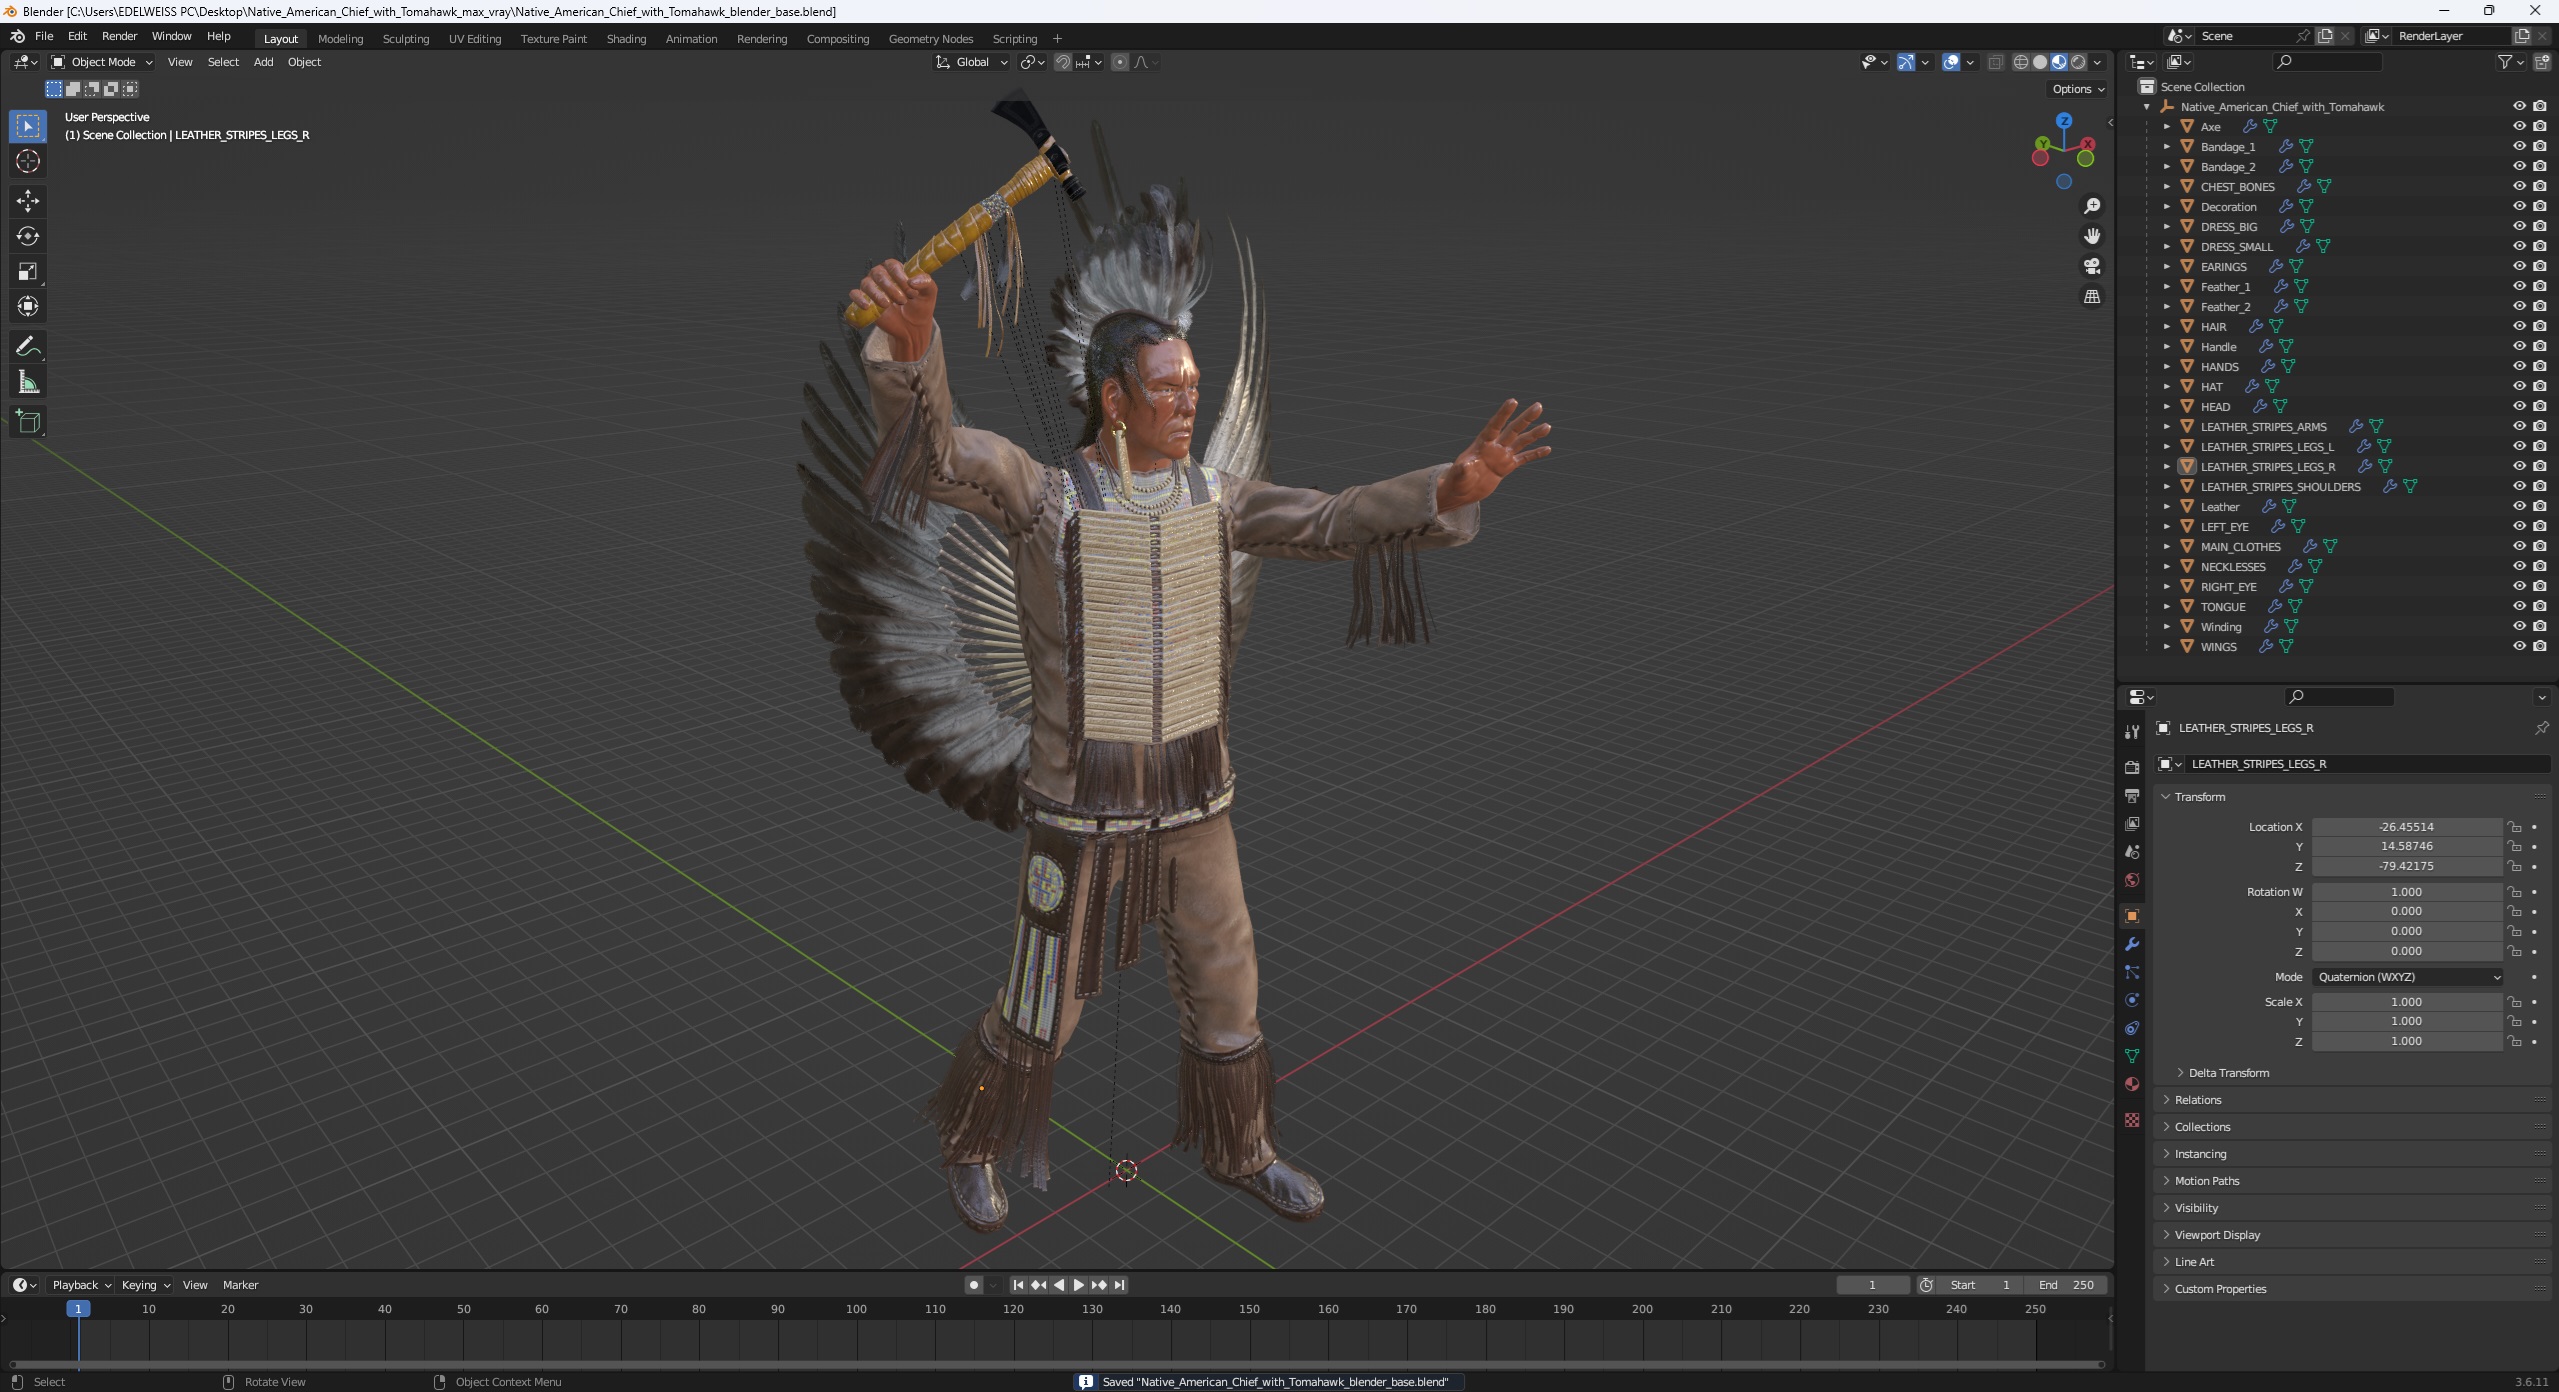Jump to the timeline end frame
2559x1392 pixels.
[x=1120, y=1285]
